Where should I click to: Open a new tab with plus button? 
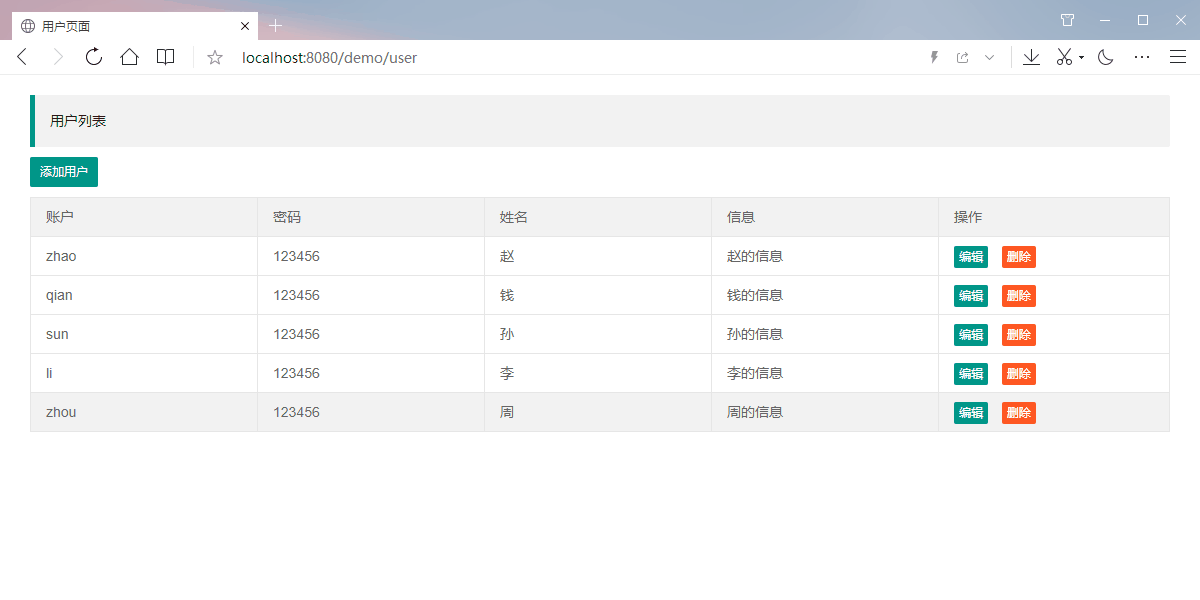(276, 25)
